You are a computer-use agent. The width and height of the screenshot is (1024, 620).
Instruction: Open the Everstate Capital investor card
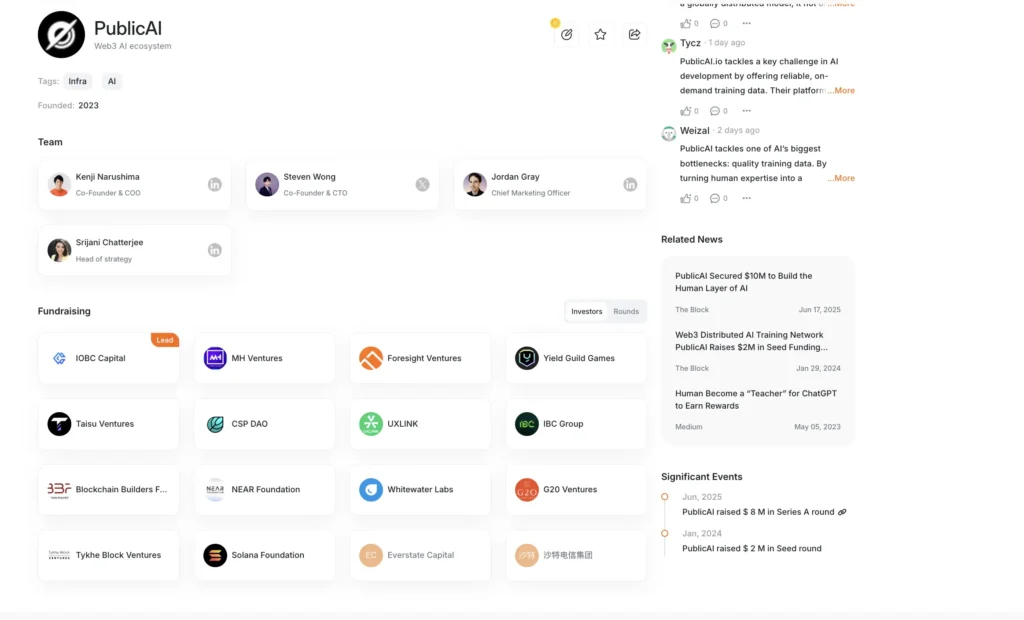pyautogui.click(x=420, y=555)
